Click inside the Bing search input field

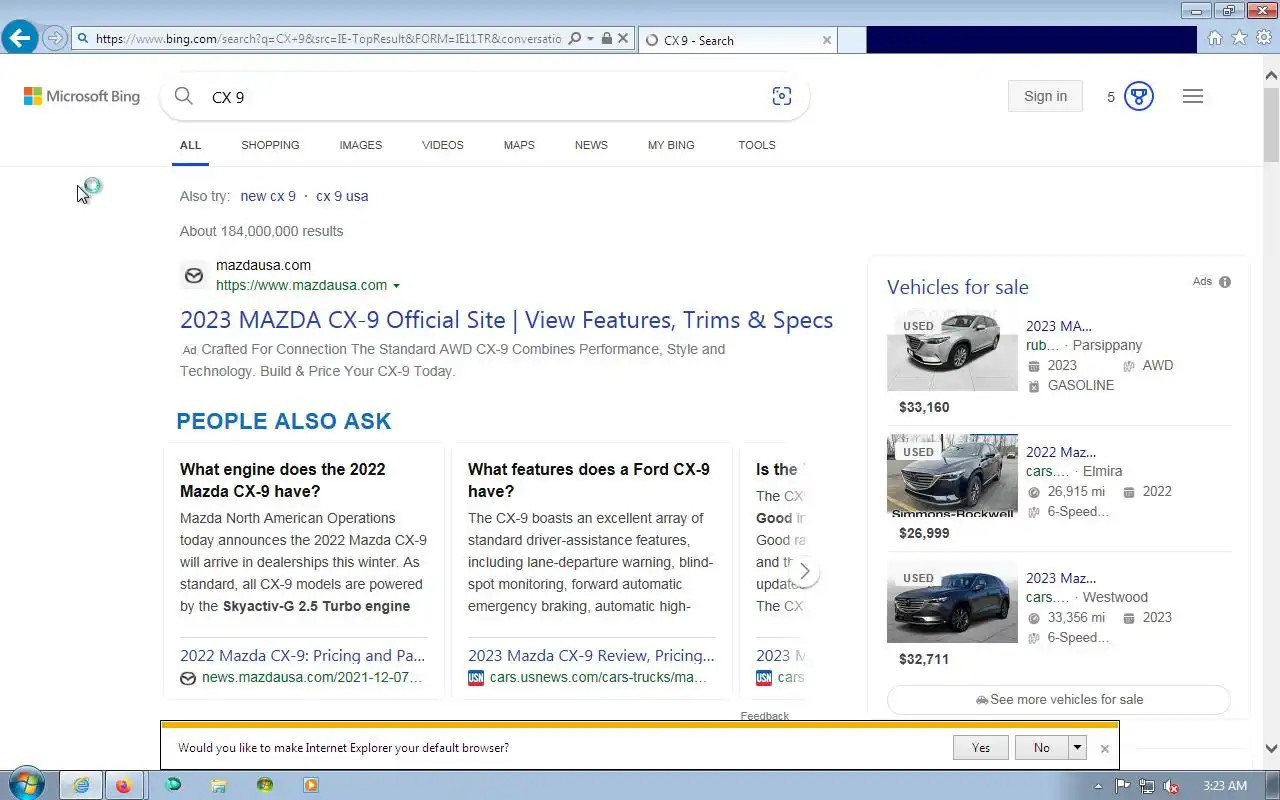(485, 97)
